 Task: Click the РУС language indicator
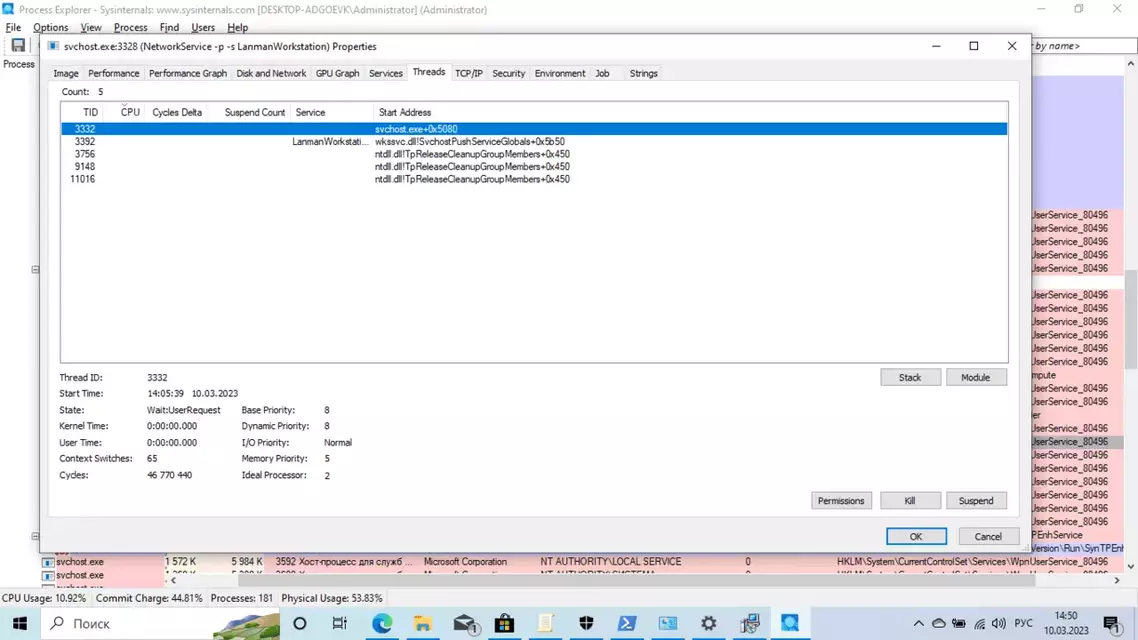[1023, 623]
